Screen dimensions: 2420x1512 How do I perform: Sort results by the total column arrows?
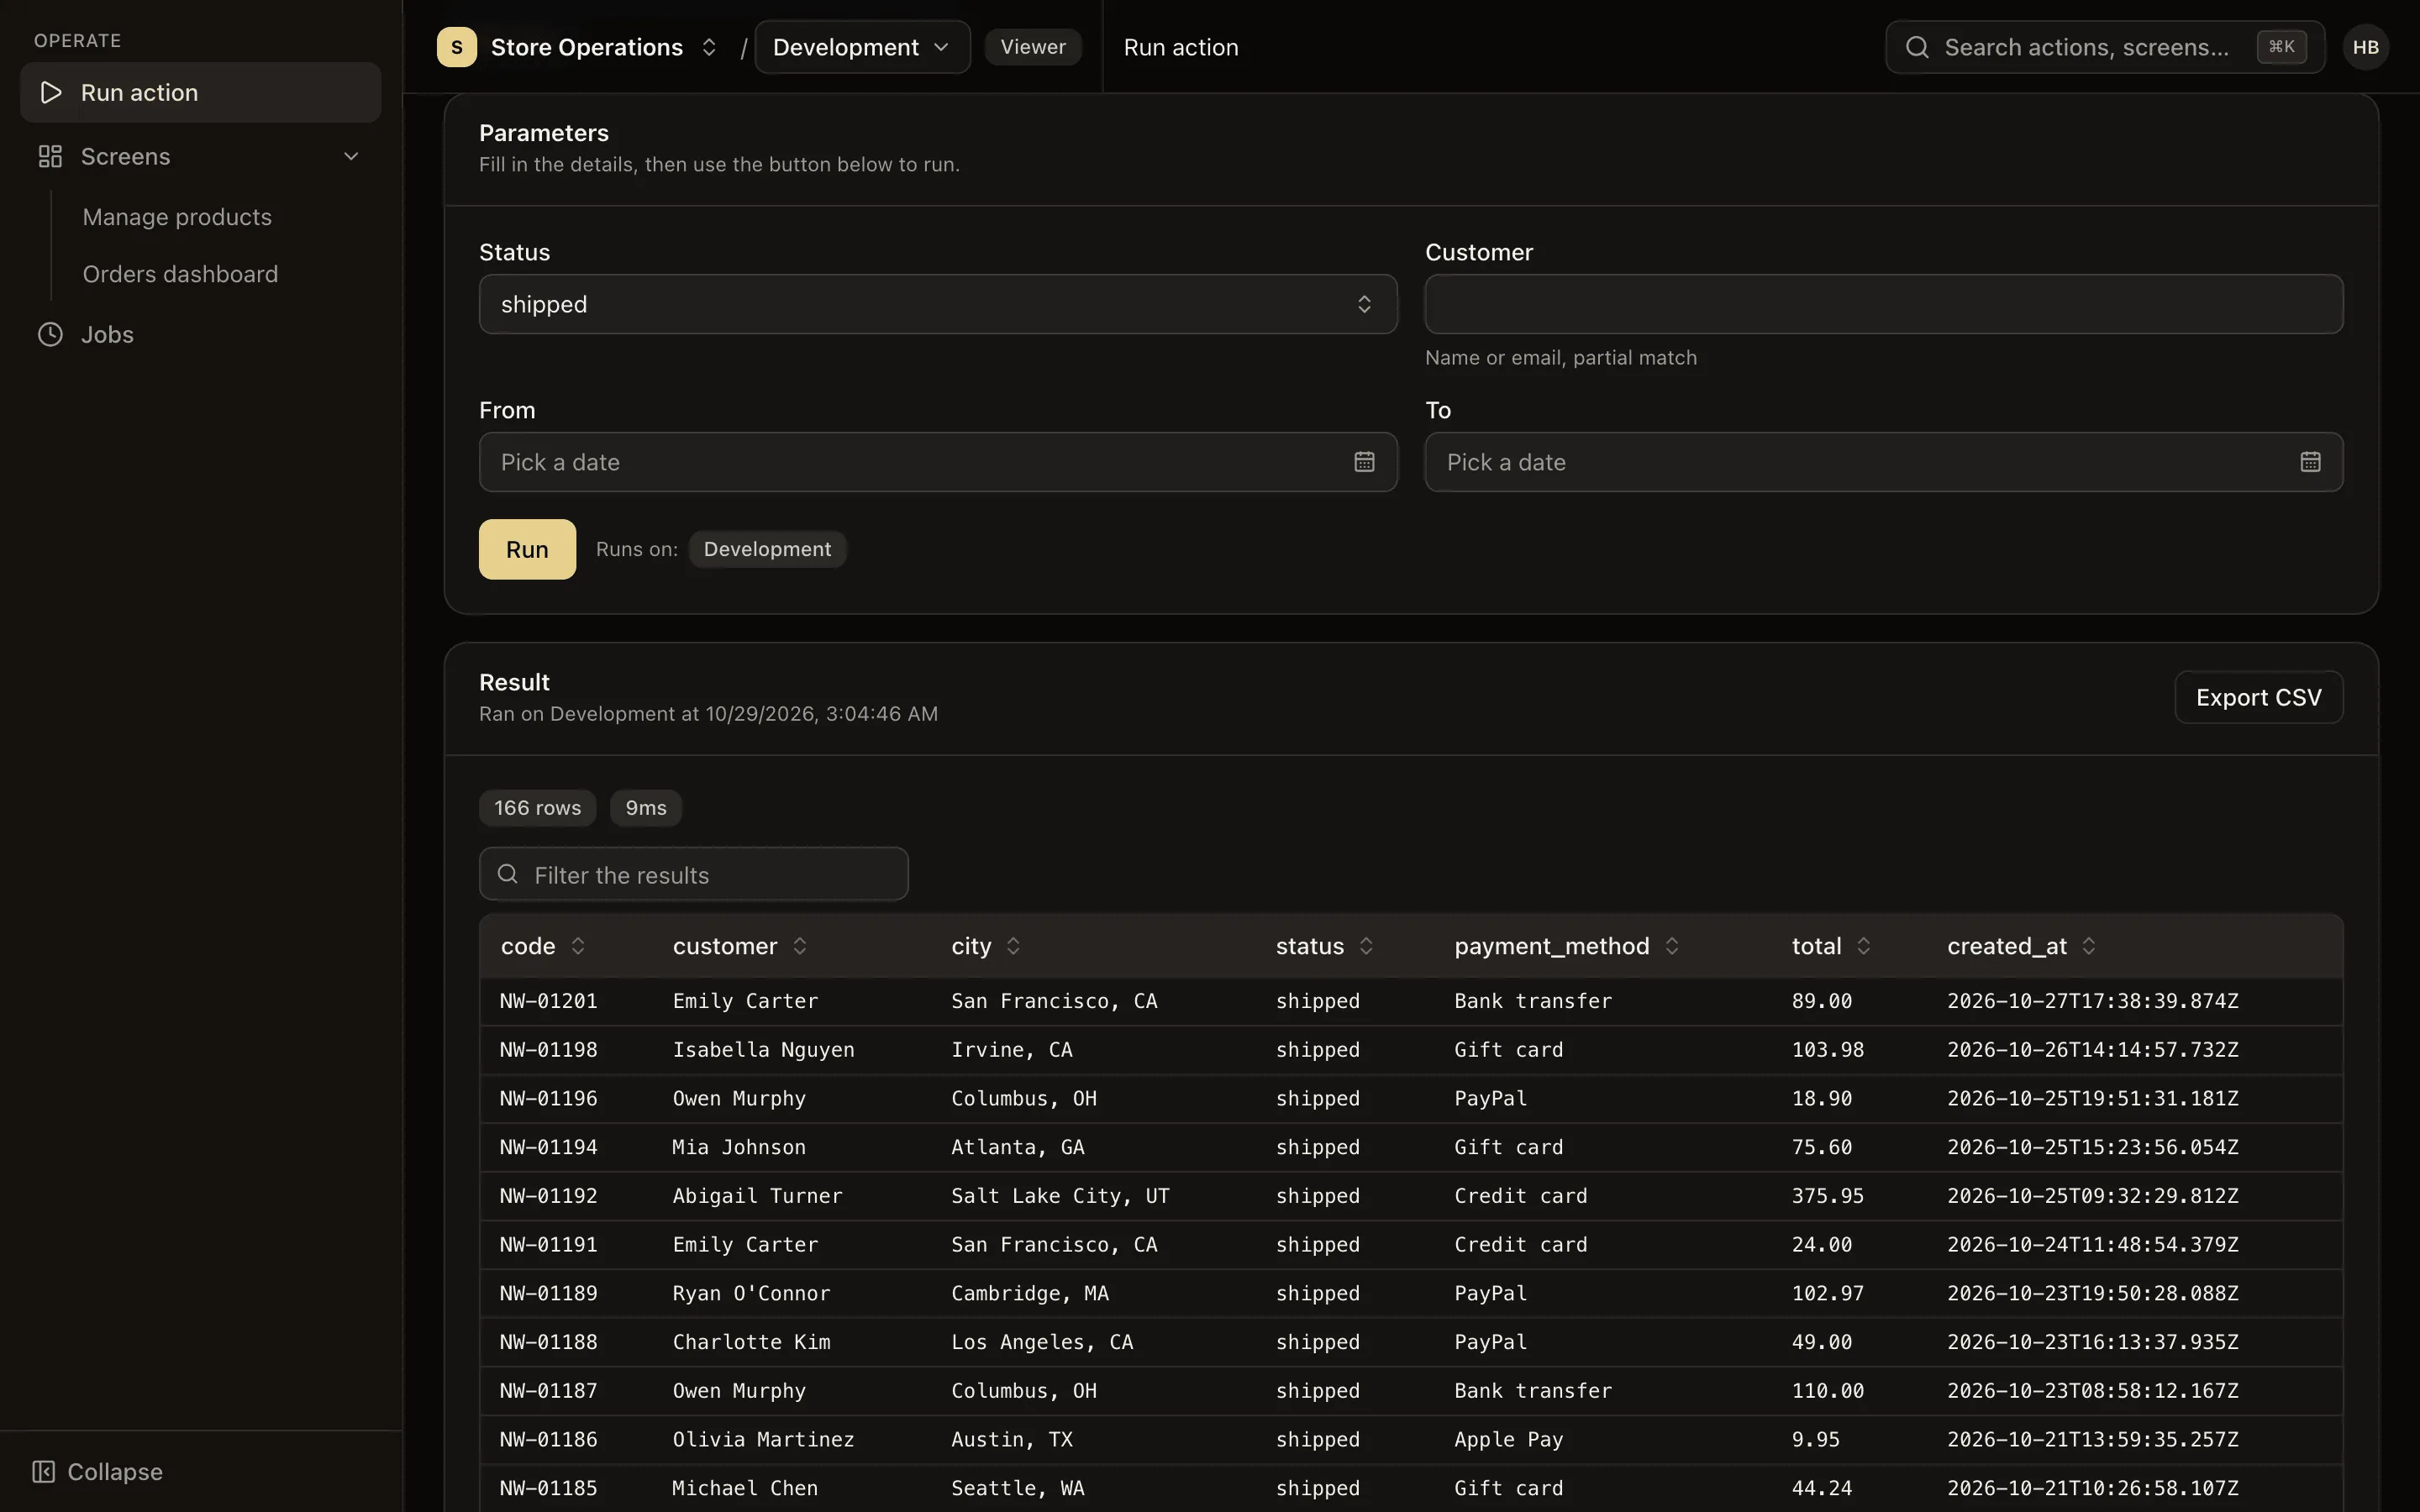click(1863, 946)
